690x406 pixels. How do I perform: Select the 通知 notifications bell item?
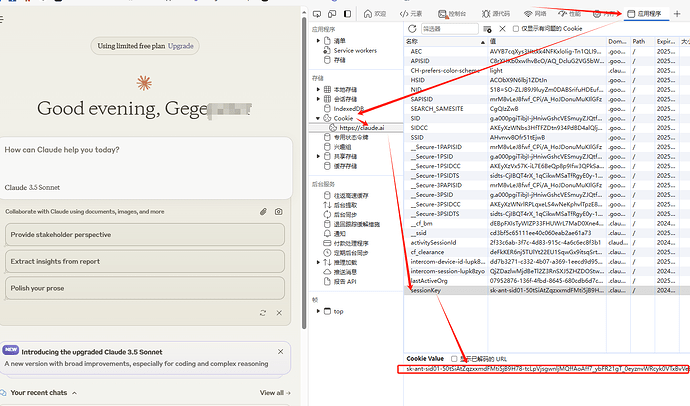(335, 234)
